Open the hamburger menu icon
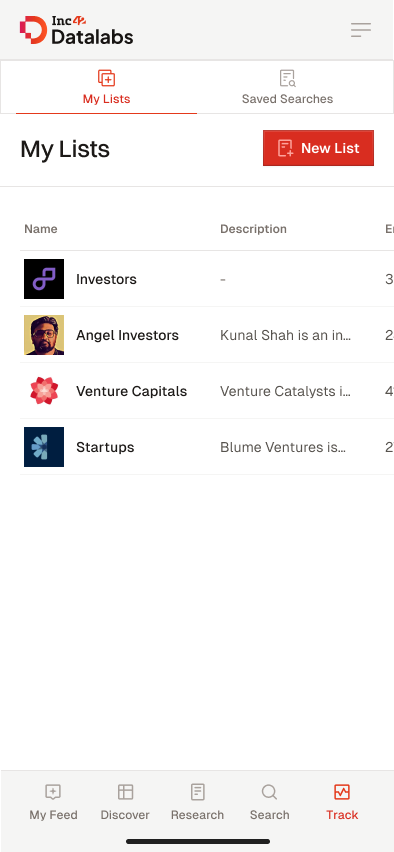Screen dimensions: 394x852 tap(361, 30)
